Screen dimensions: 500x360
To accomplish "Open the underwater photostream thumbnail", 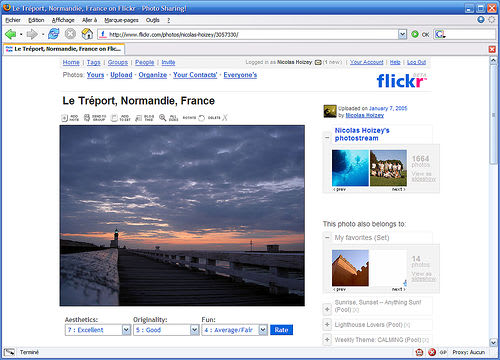I will 350,168.
